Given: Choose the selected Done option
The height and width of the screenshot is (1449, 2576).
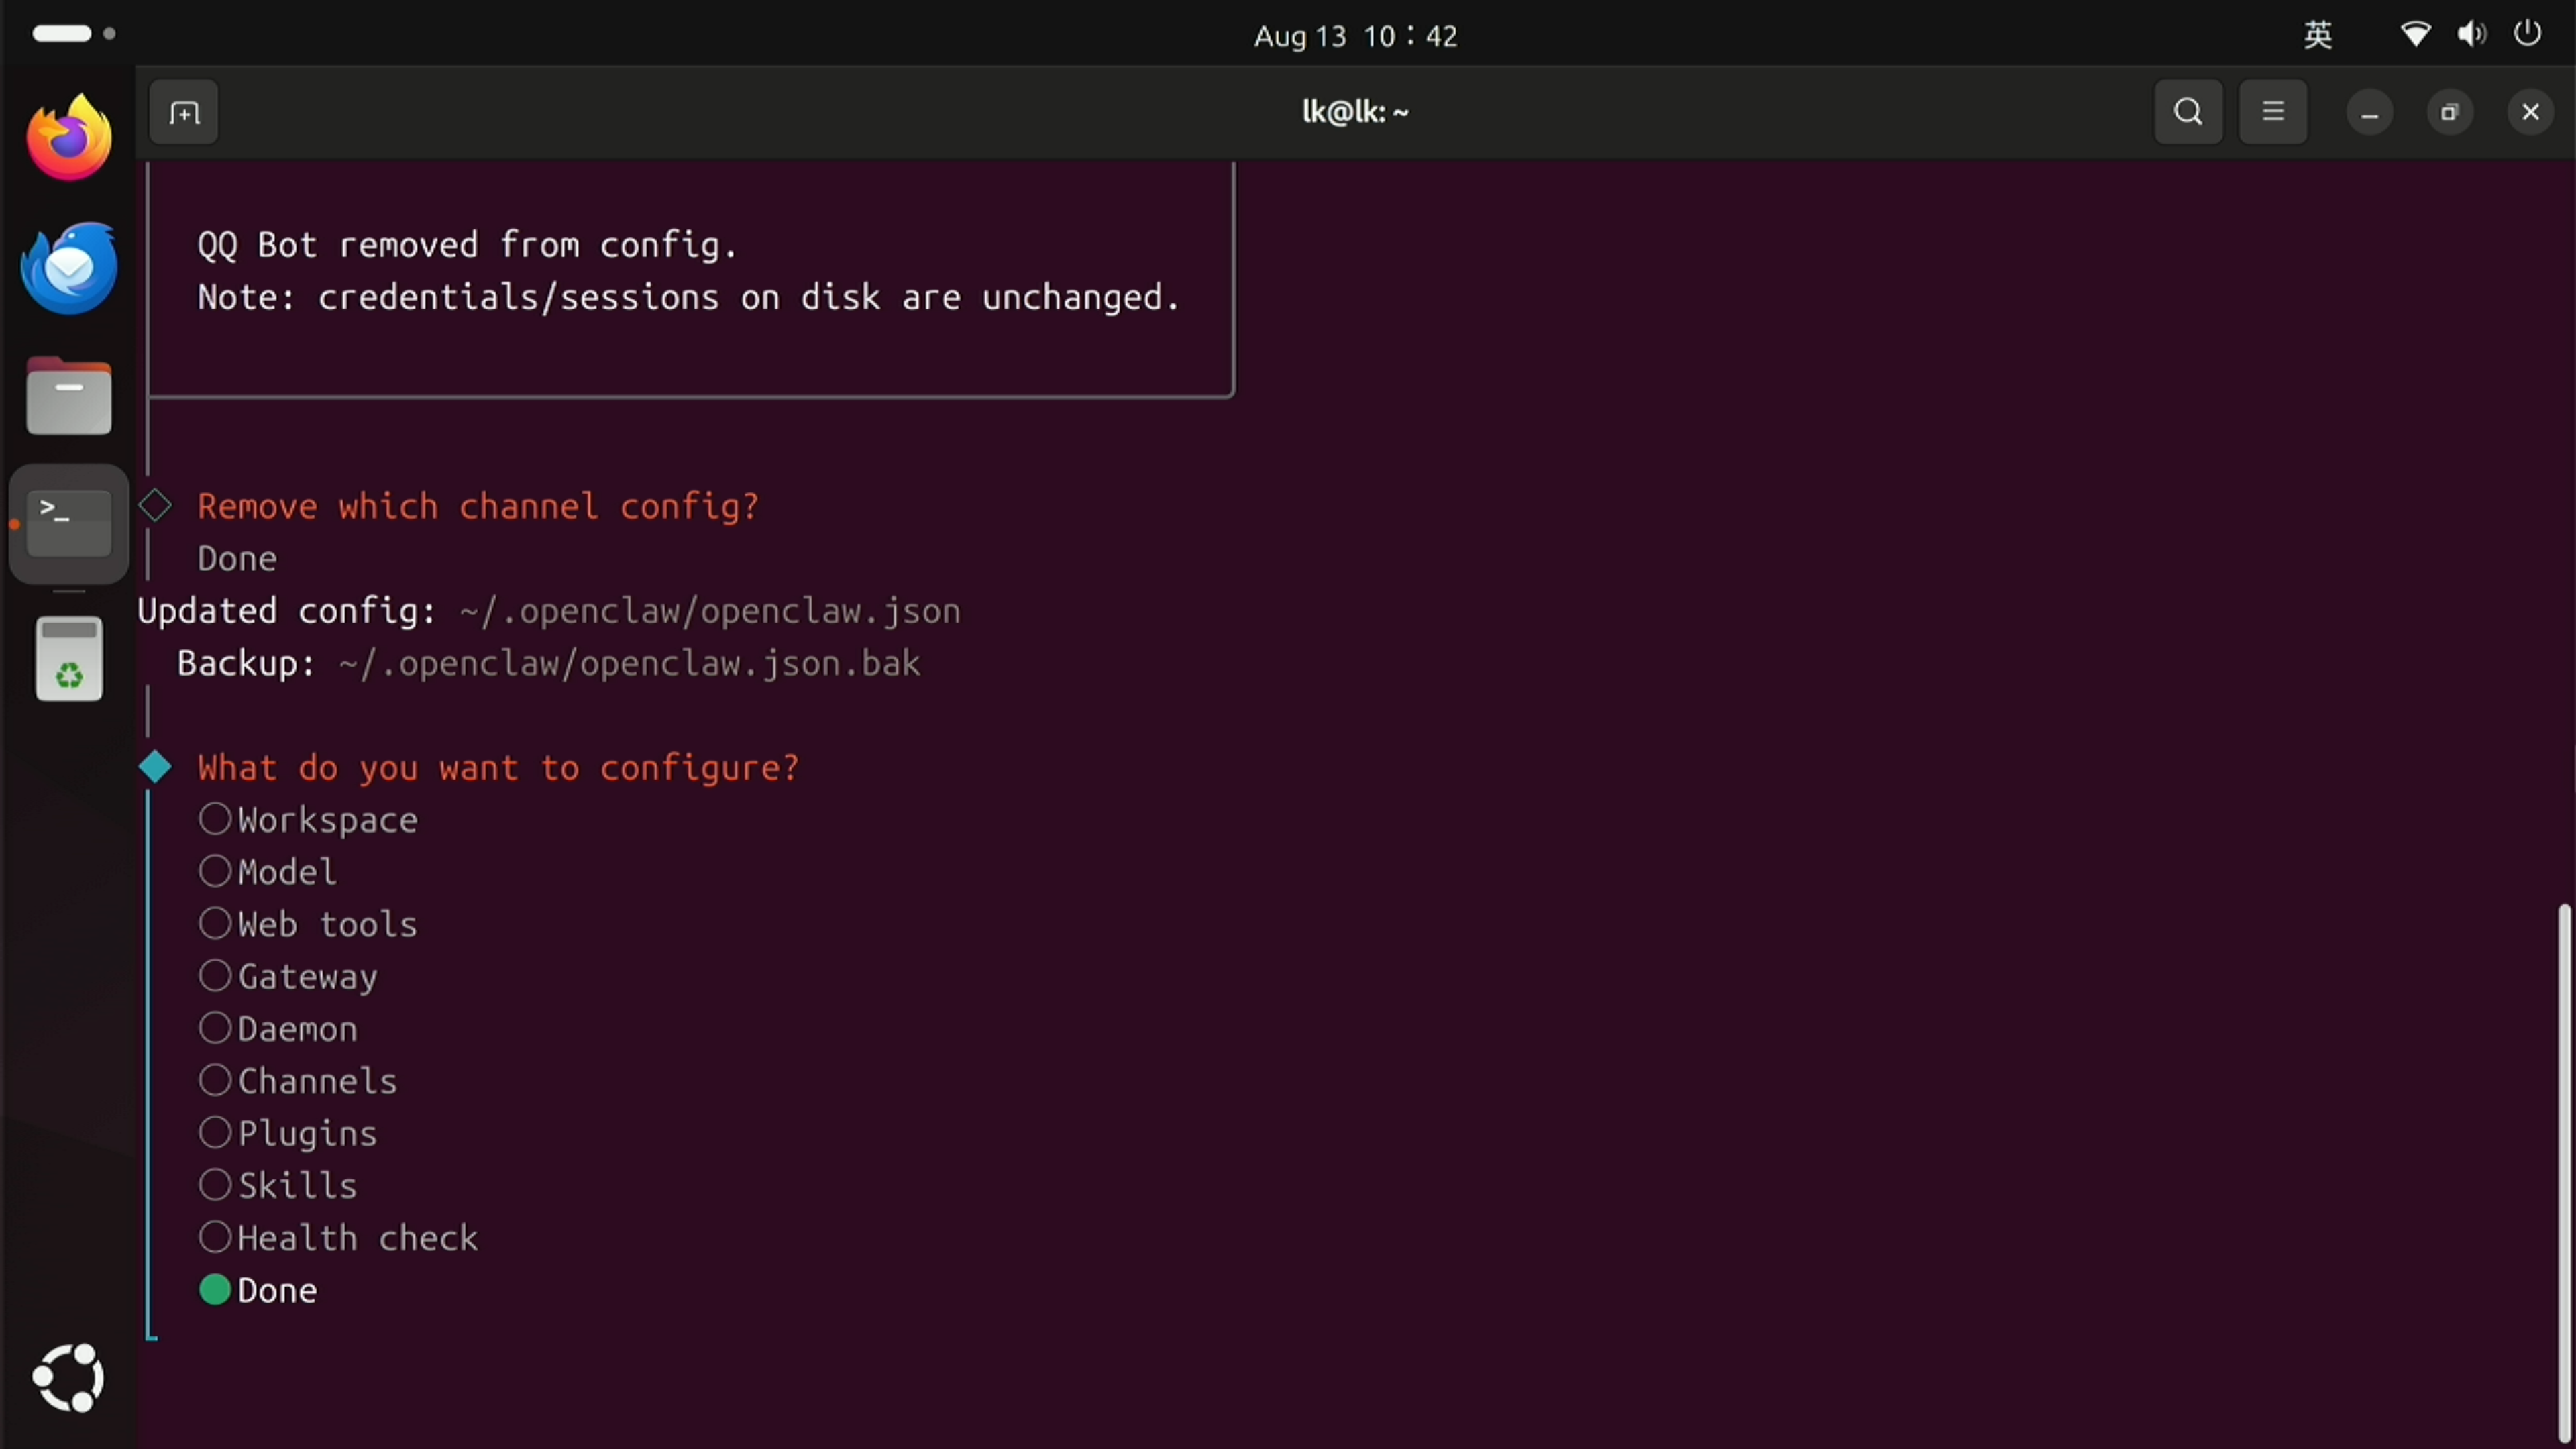Looking at the screenshot, I should (x=258, y=1290).
